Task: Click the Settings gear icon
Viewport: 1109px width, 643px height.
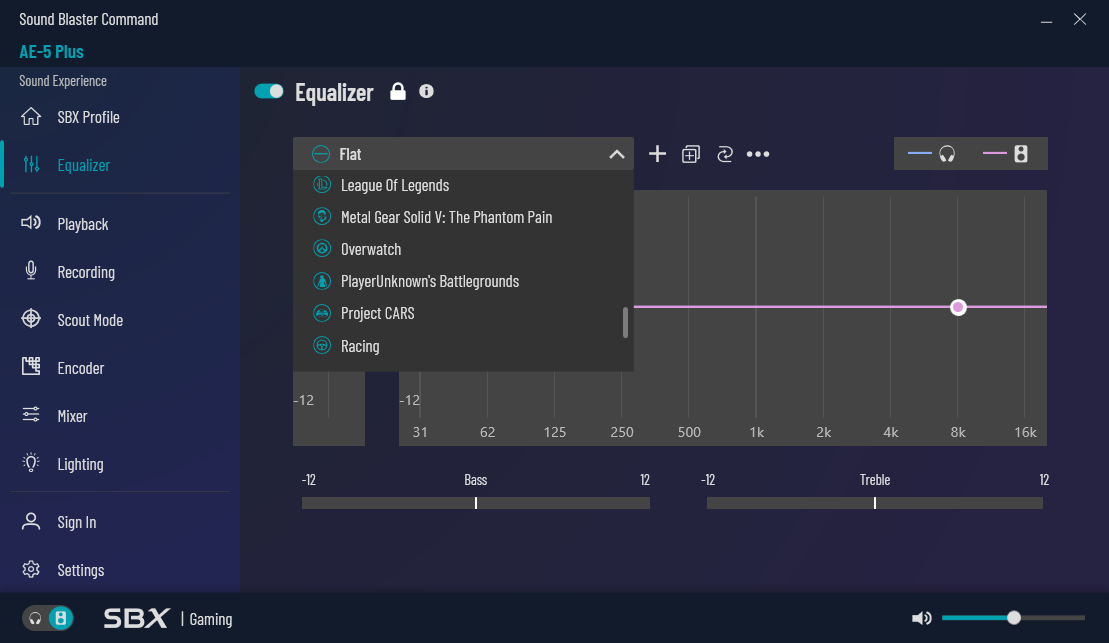Action: click(31, 569)
